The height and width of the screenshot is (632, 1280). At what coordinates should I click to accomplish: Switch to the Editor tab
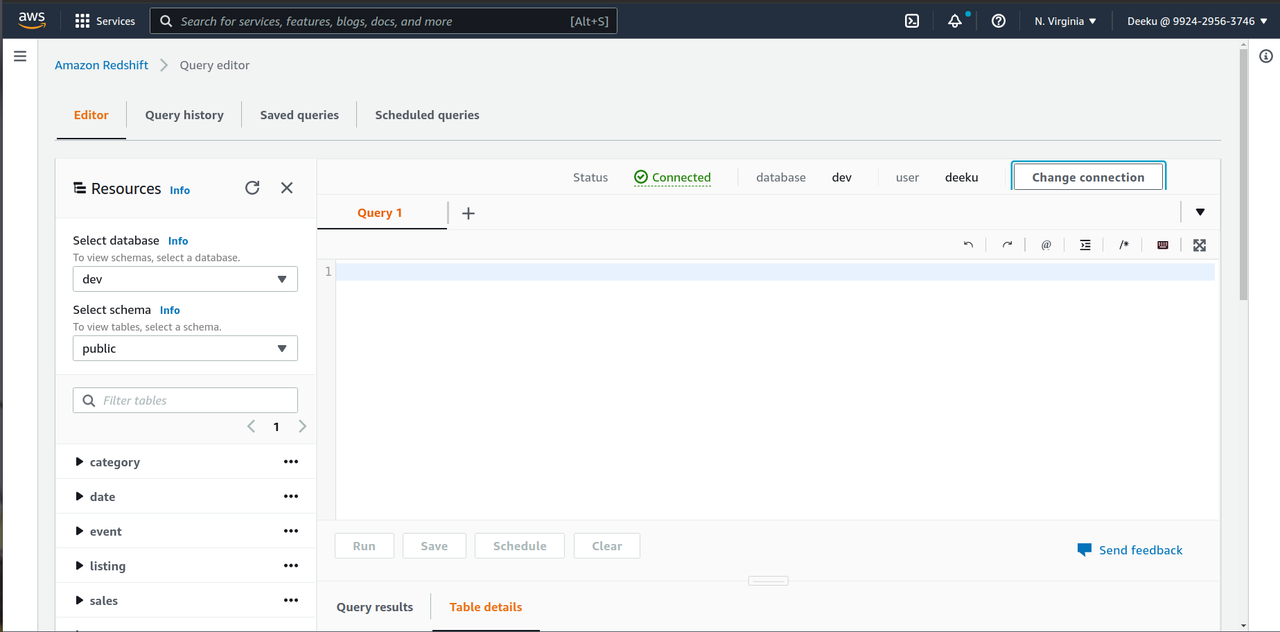pyautogui.click(x=91, y=115)
